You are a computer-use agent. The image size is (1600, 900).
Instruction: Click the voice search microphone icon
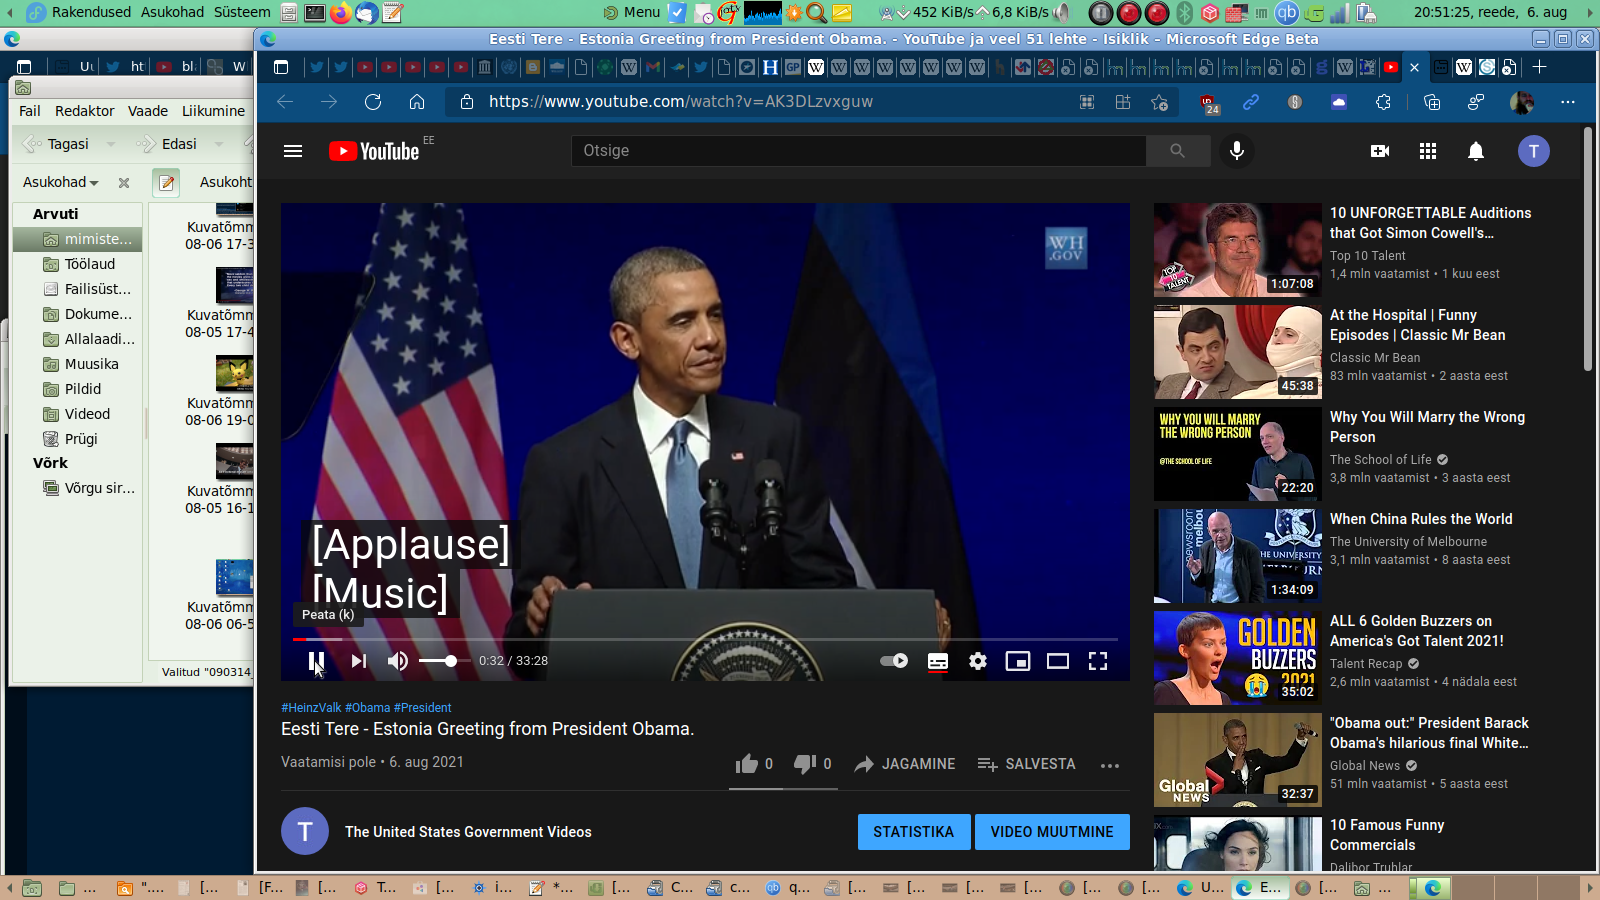coord(1237,151)
